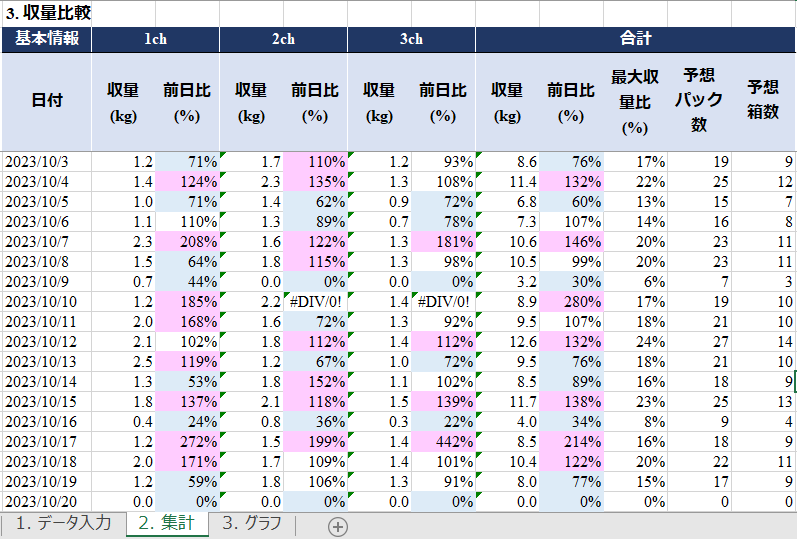Click the 10.6 total yield cell
Screen dimensions: 797x539
point(508,242)
